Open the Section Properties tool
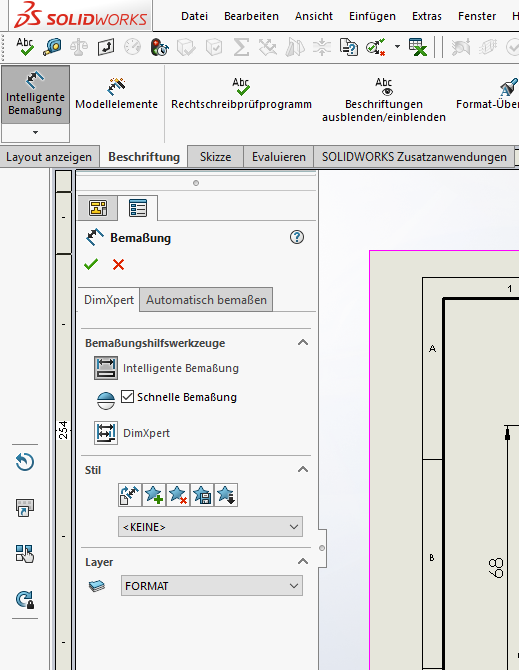 click(106, 47)
